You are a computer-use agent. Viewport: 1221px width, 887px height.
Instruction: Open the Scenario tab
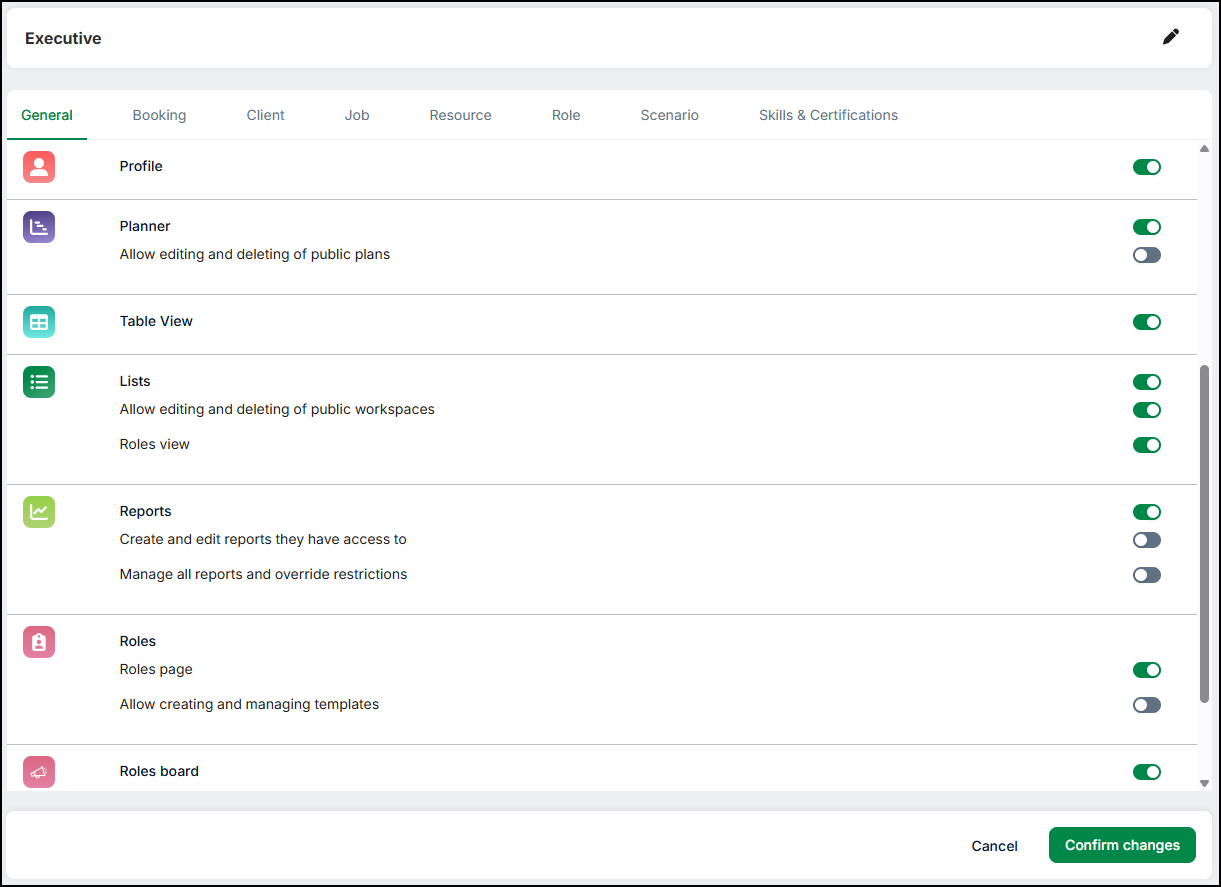coord(670,115)
